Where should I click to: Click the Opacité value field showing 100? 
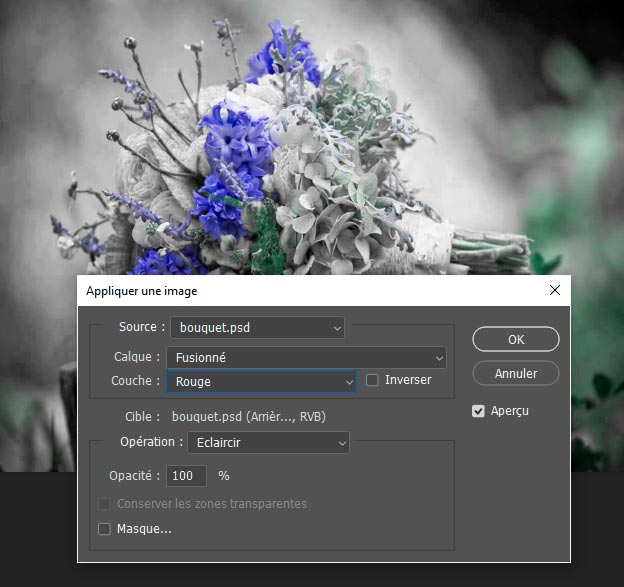(x=187, y=476)
